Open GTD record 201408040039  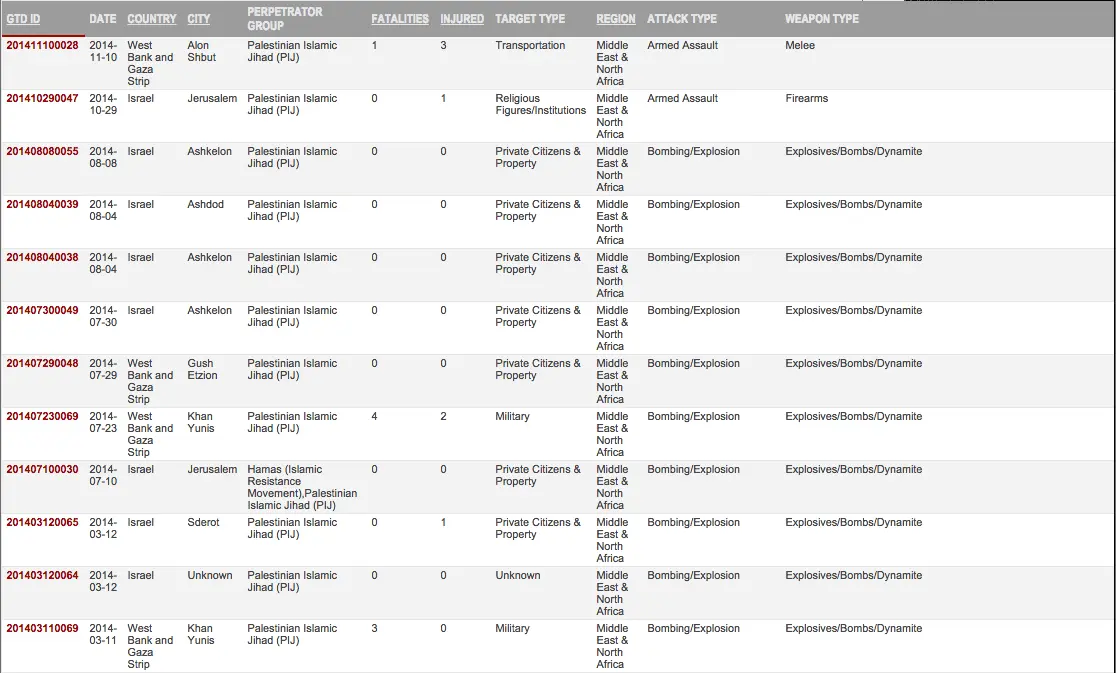pyautogui.click(x=42, y=205)
